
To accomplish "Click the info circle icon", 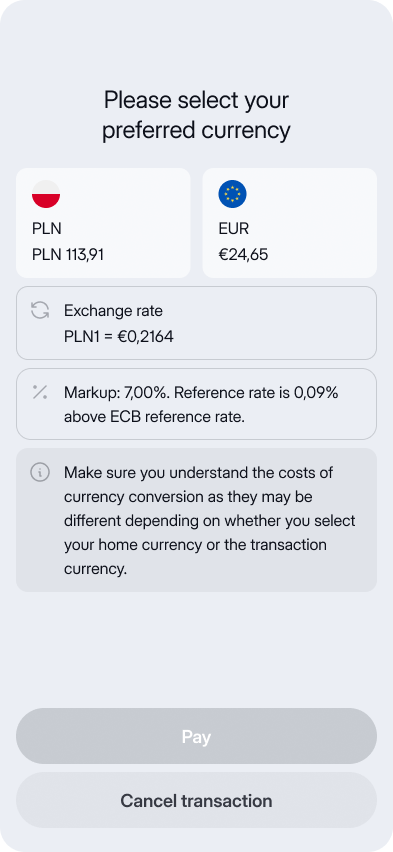I will tap(40, 472).
